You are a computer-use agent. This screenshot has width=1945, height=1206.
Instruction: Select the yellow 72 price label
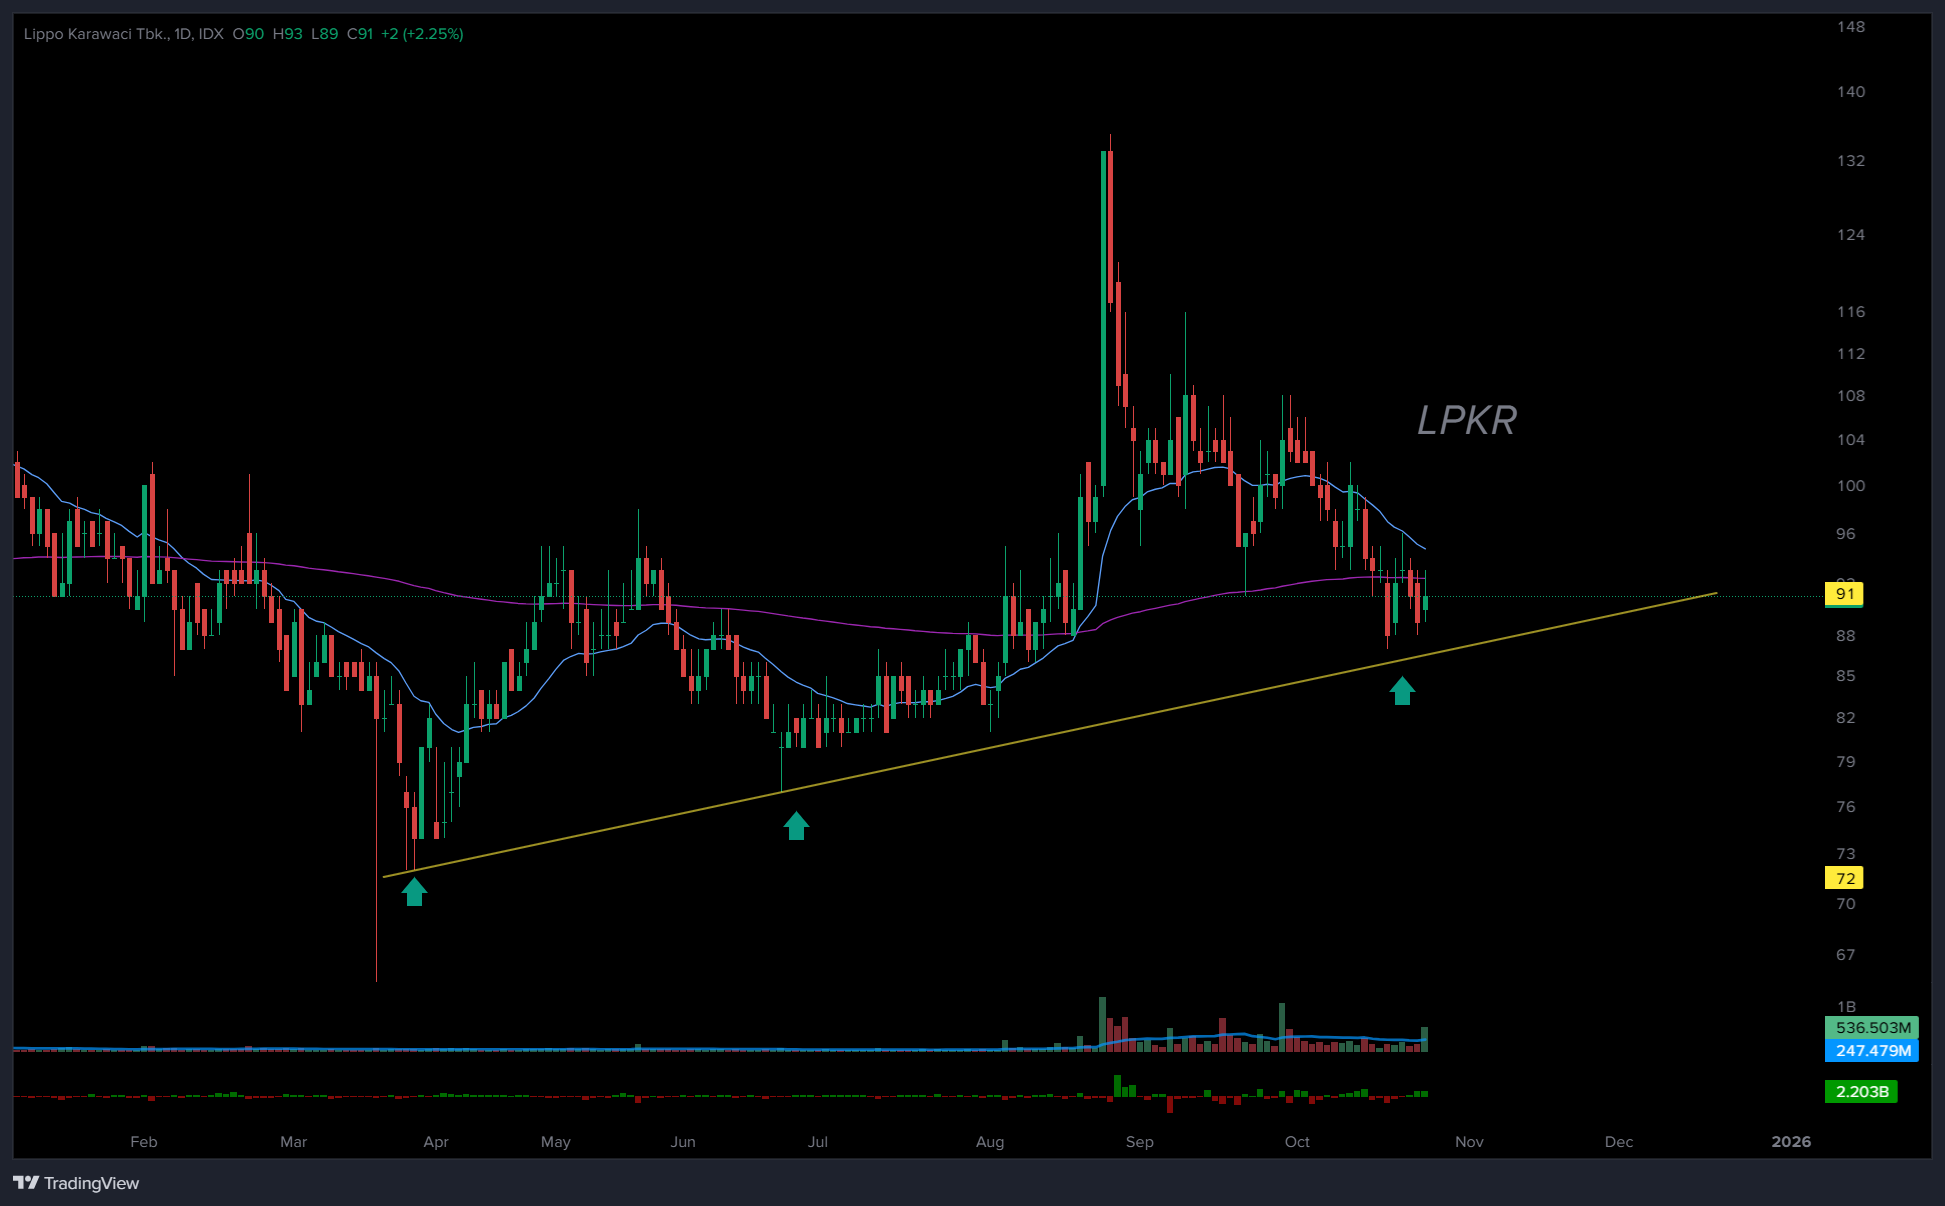(x=1845, y=879)
